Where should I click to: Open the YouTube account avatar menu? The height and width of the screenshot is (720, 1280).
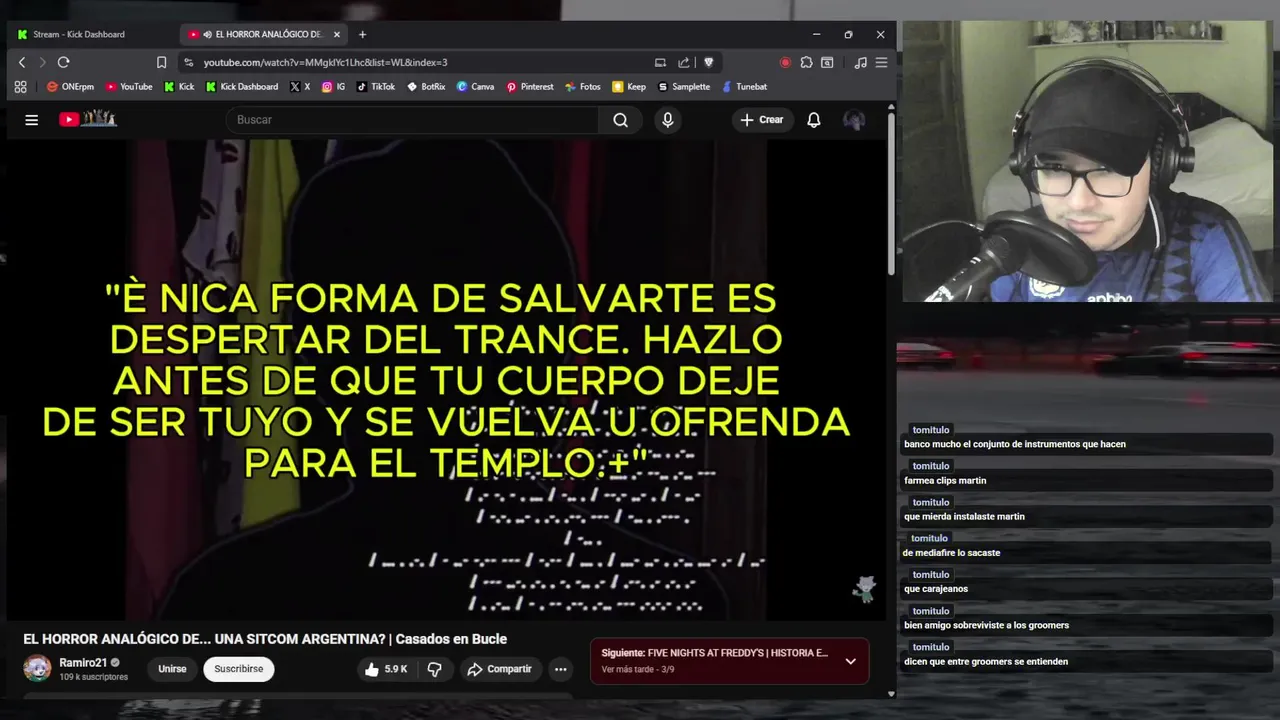(x=854, y=120)
